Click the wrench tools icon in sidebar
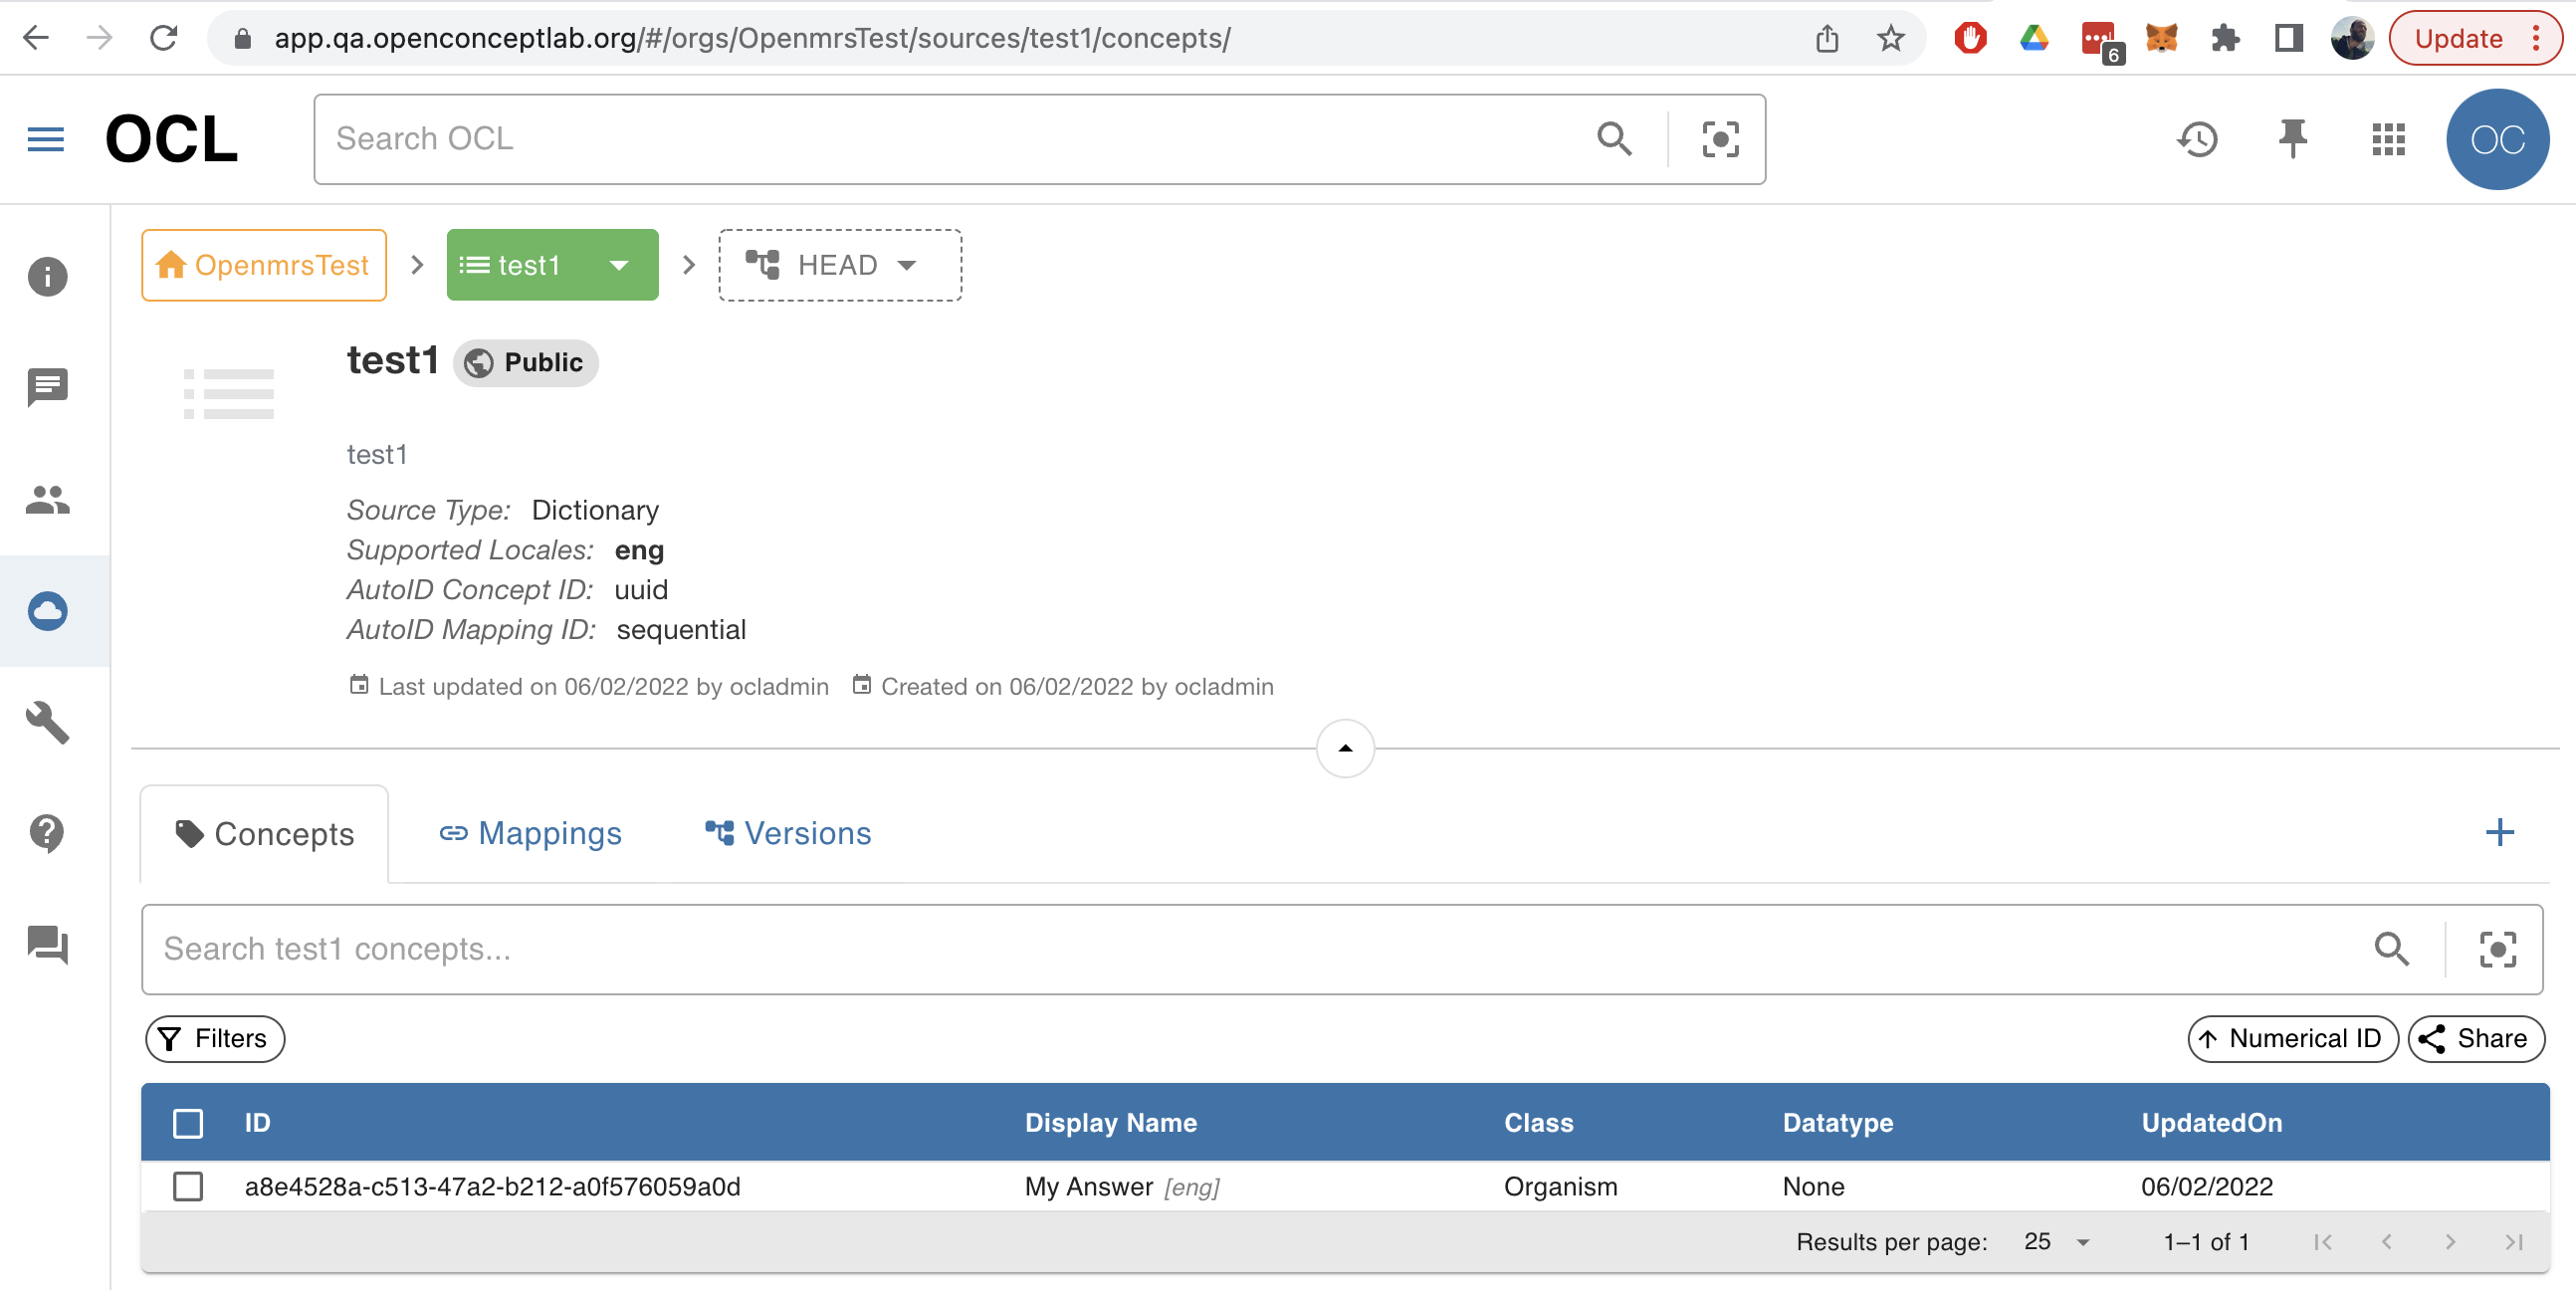Screen dimensions: 2576x1290 tap(46, 723)
